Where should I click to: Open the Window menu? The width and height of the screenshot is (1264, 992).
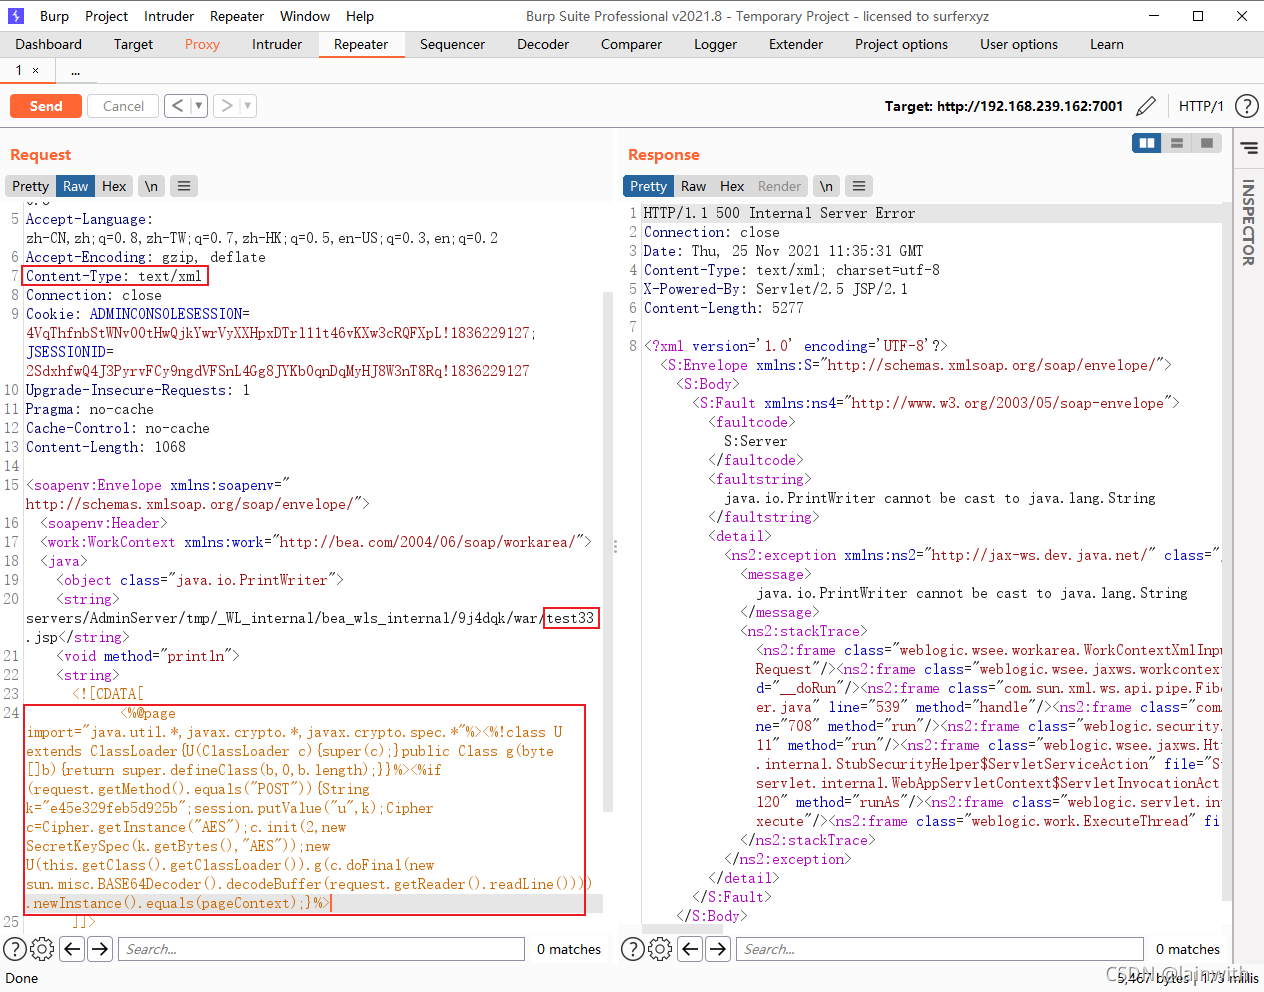pos(305,16)
